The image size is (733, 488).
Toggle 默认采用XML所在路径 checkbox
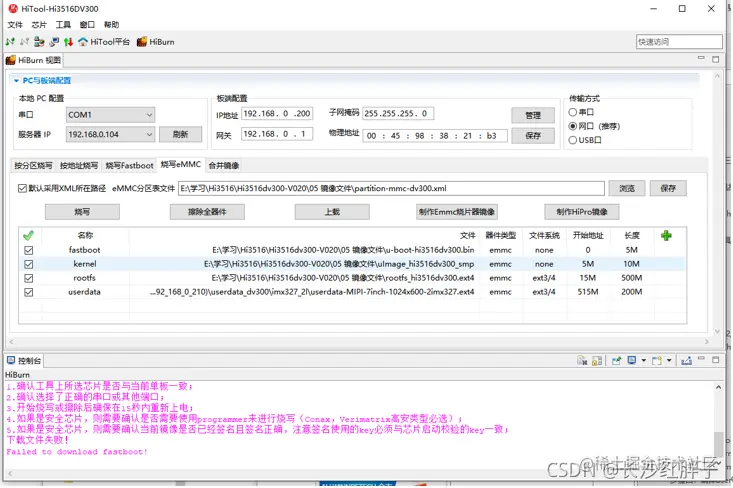pyautogui.click(x=22, y=188)
